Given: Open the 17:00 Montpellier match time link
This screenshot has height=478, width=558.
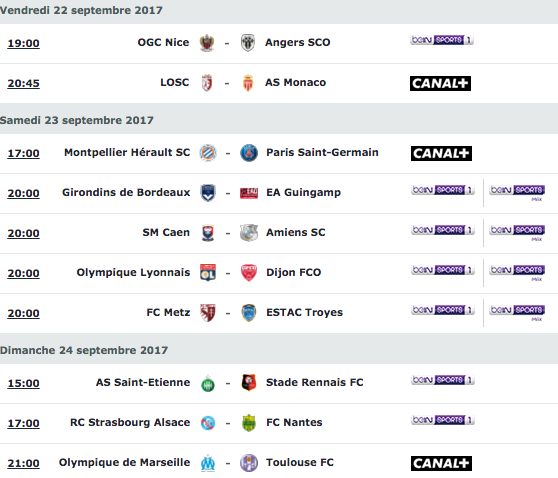Looking at the screenshot, I should click(23, 153).
